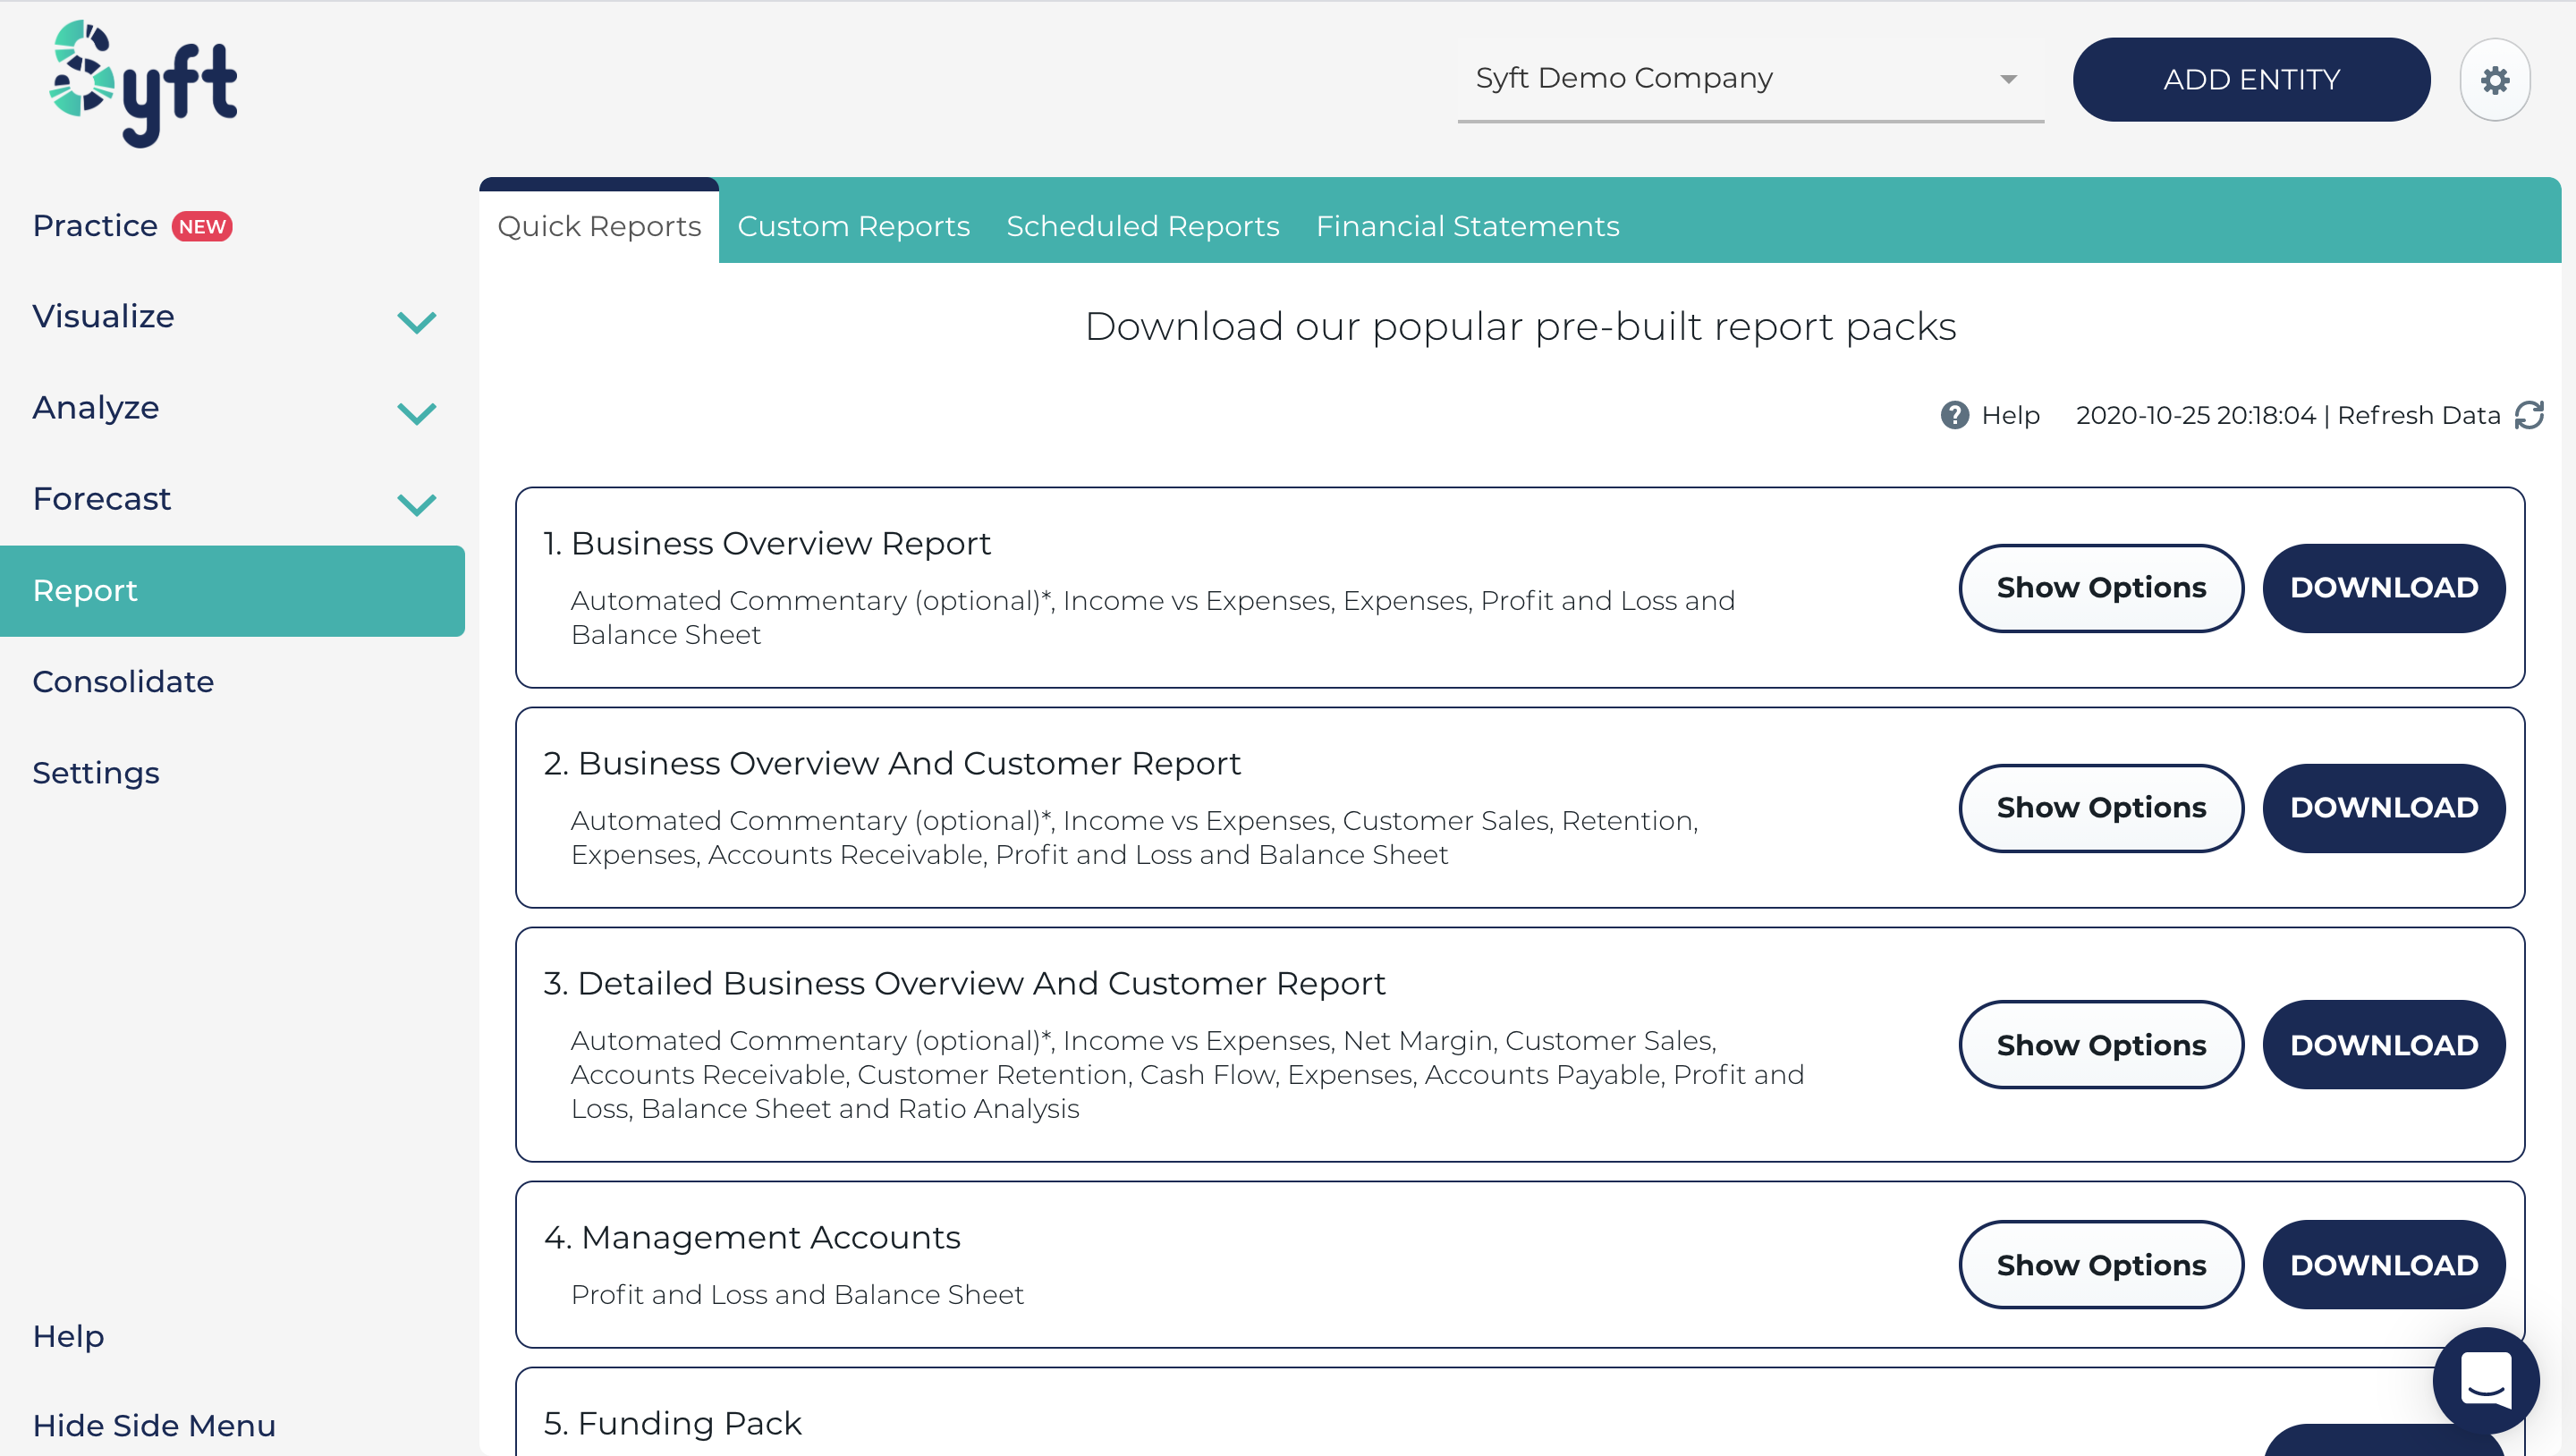2576x1456 pixels.
Task: Click Hide Side Menu
Action: (x=153, y=1425)
